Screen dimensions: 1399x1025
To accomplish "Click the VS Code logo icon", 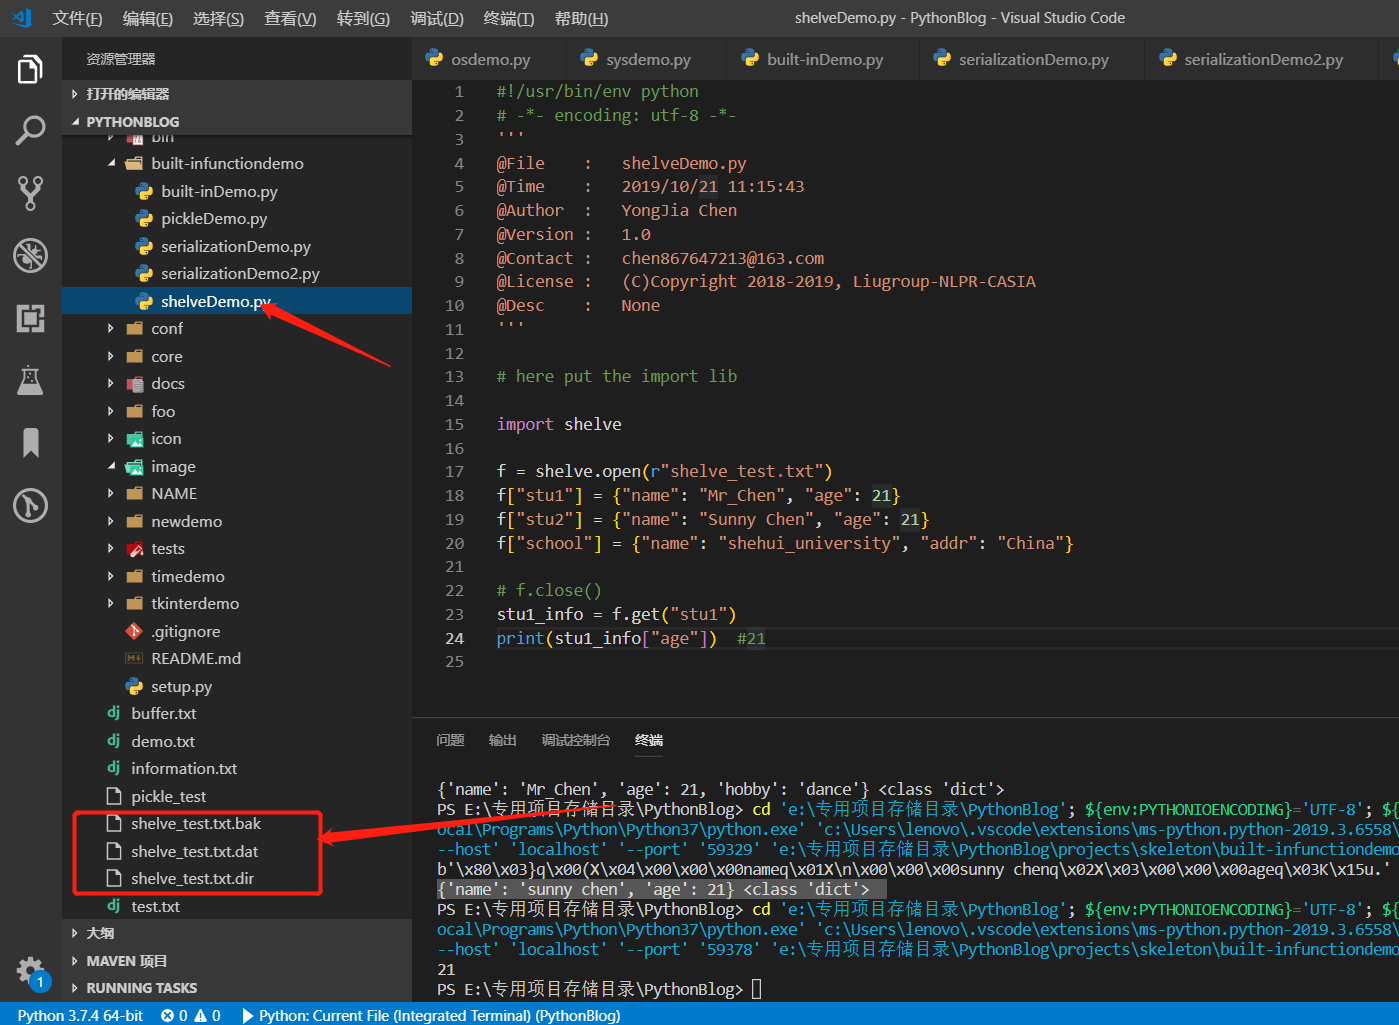I will 22,17.
